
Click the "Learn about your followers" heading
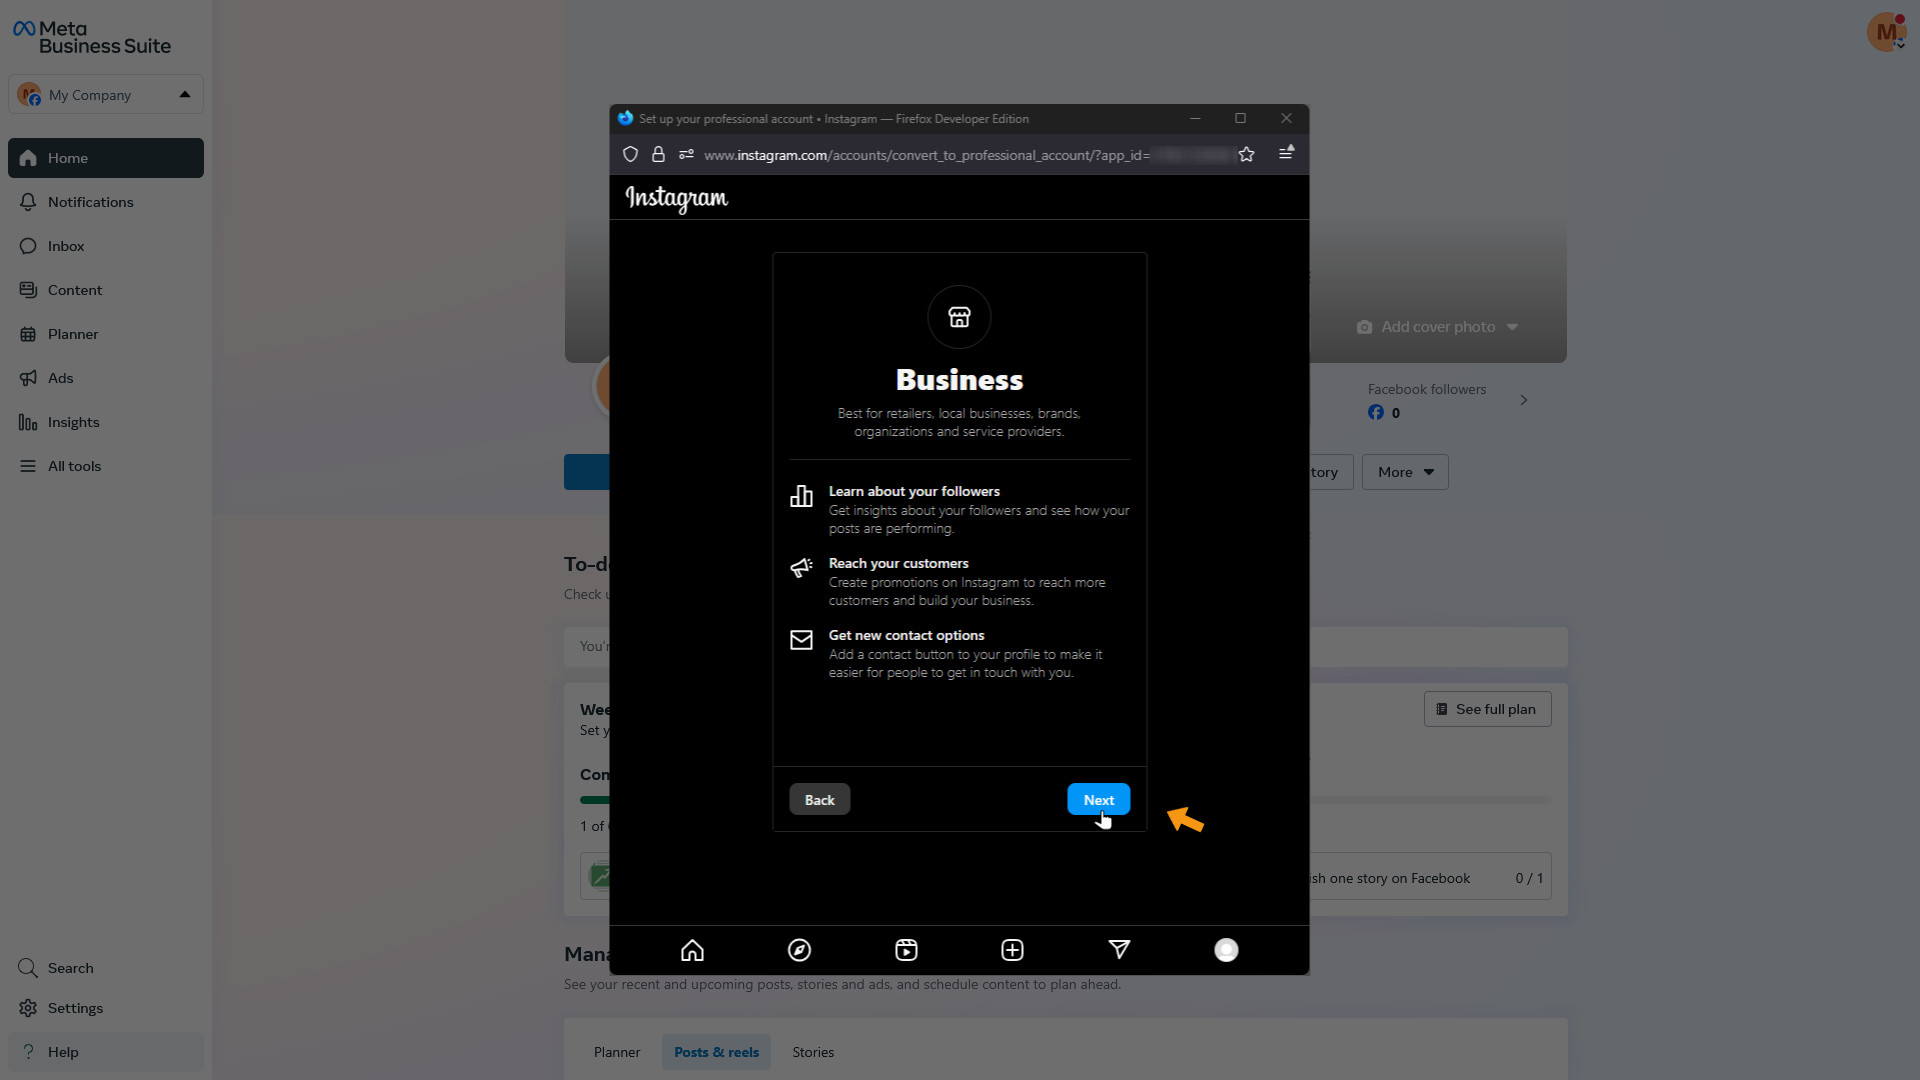(914, 491)
